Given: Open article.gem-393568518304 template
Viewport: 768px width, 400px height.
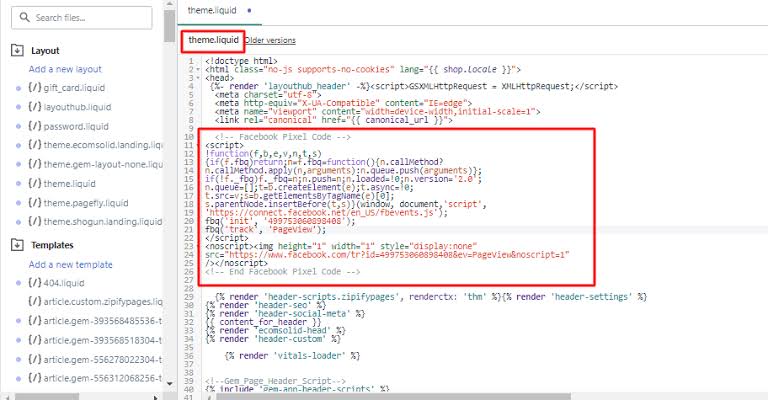Looking at the screenshot, I should [103, 340].
